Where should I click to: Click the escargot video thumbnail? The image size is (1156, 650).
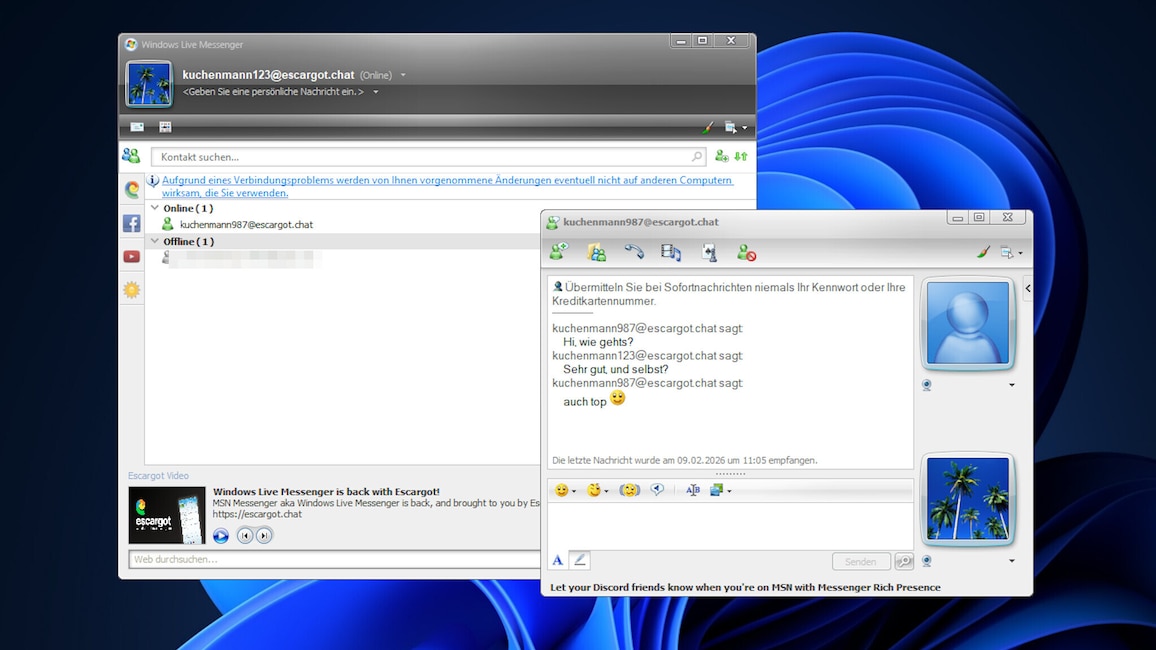click(167, 515)
